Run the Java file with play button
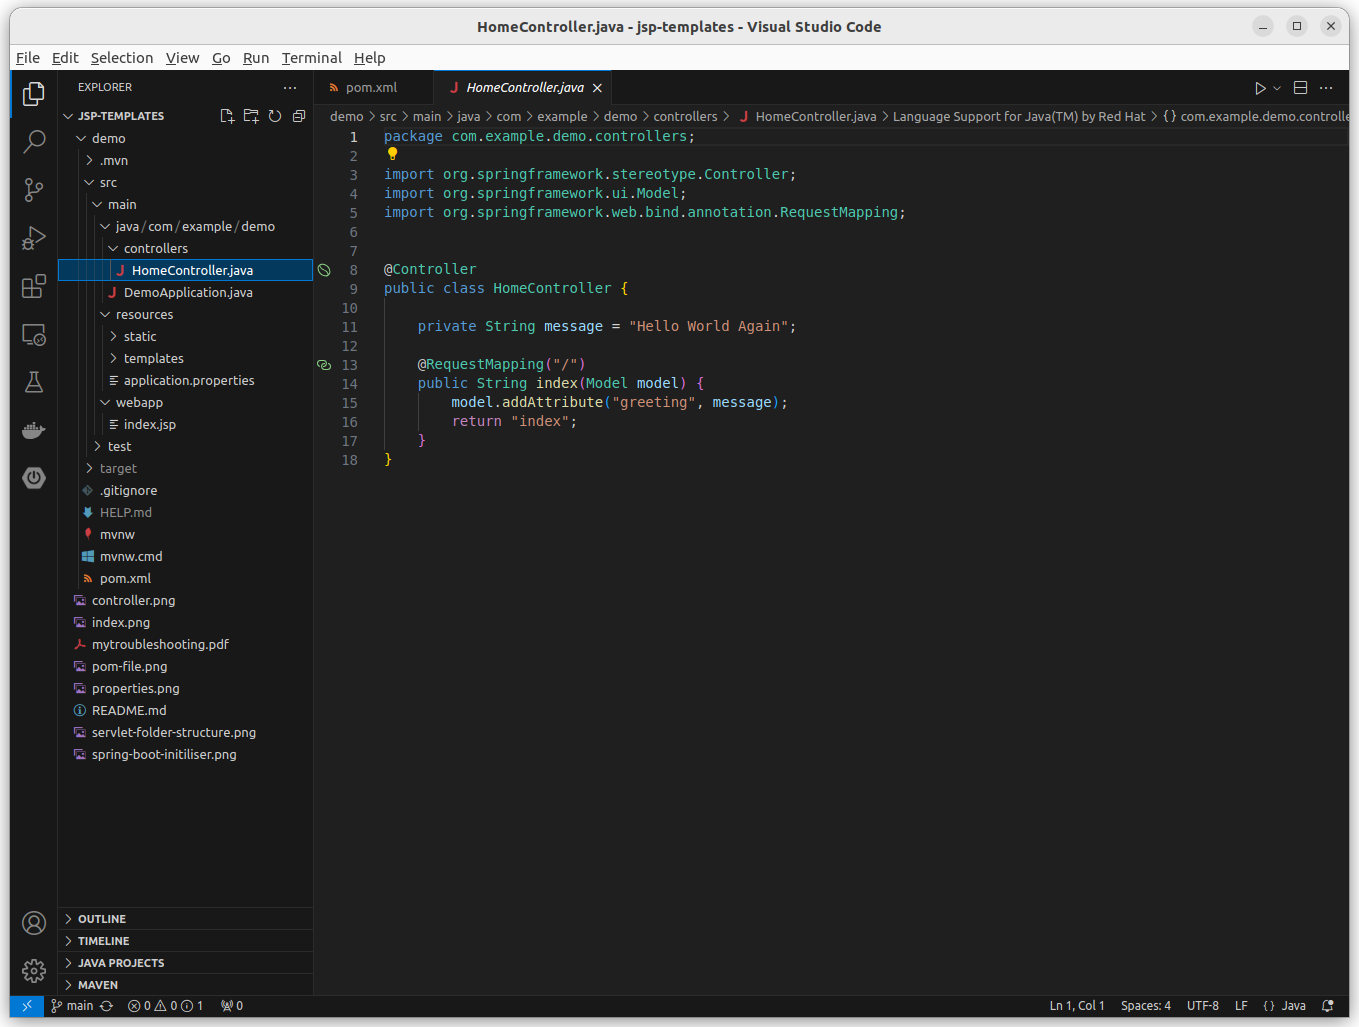Screen dimensions: 1359x1027 pos(1260,88)
